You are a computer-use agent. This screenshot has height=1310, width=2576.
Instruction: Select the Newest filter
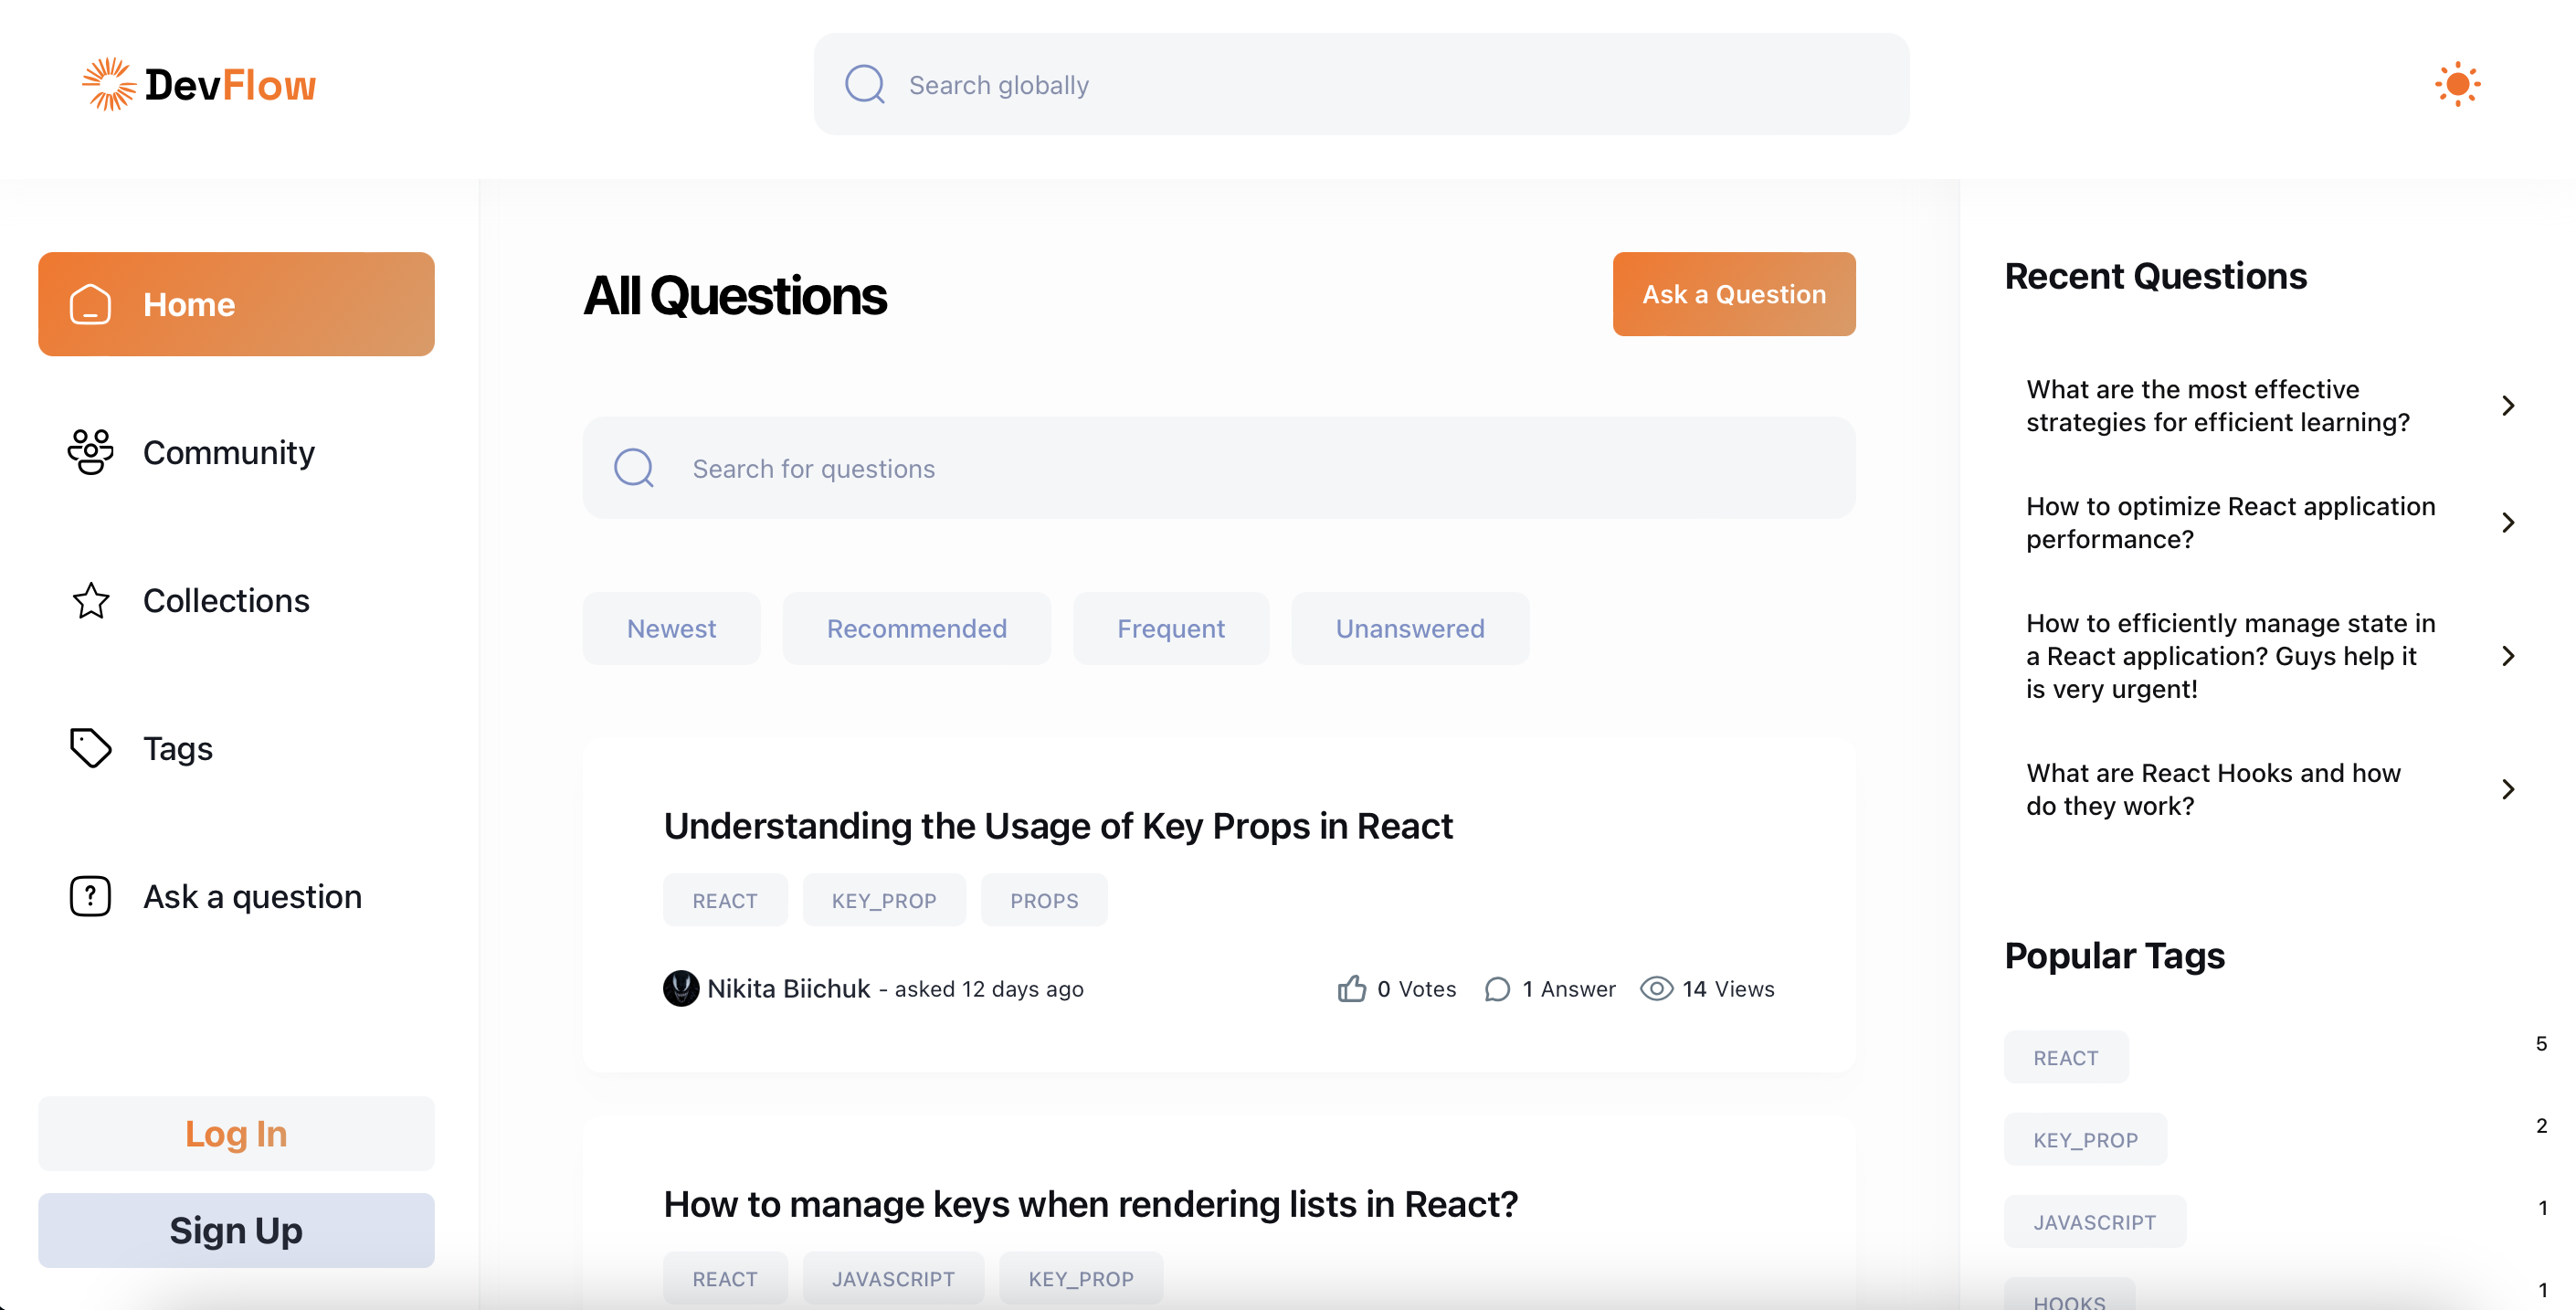[671, 628]
